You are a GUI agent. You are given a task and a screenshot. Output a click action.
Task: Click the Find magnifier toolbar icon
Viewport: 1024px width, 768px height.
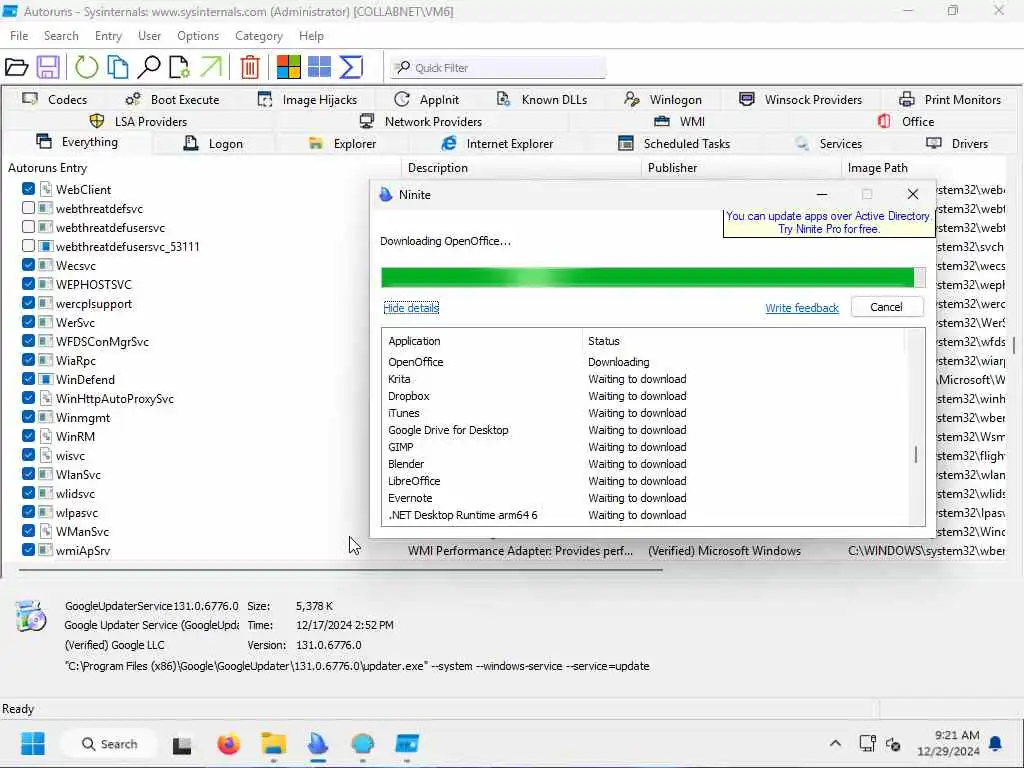click(149, 67)
